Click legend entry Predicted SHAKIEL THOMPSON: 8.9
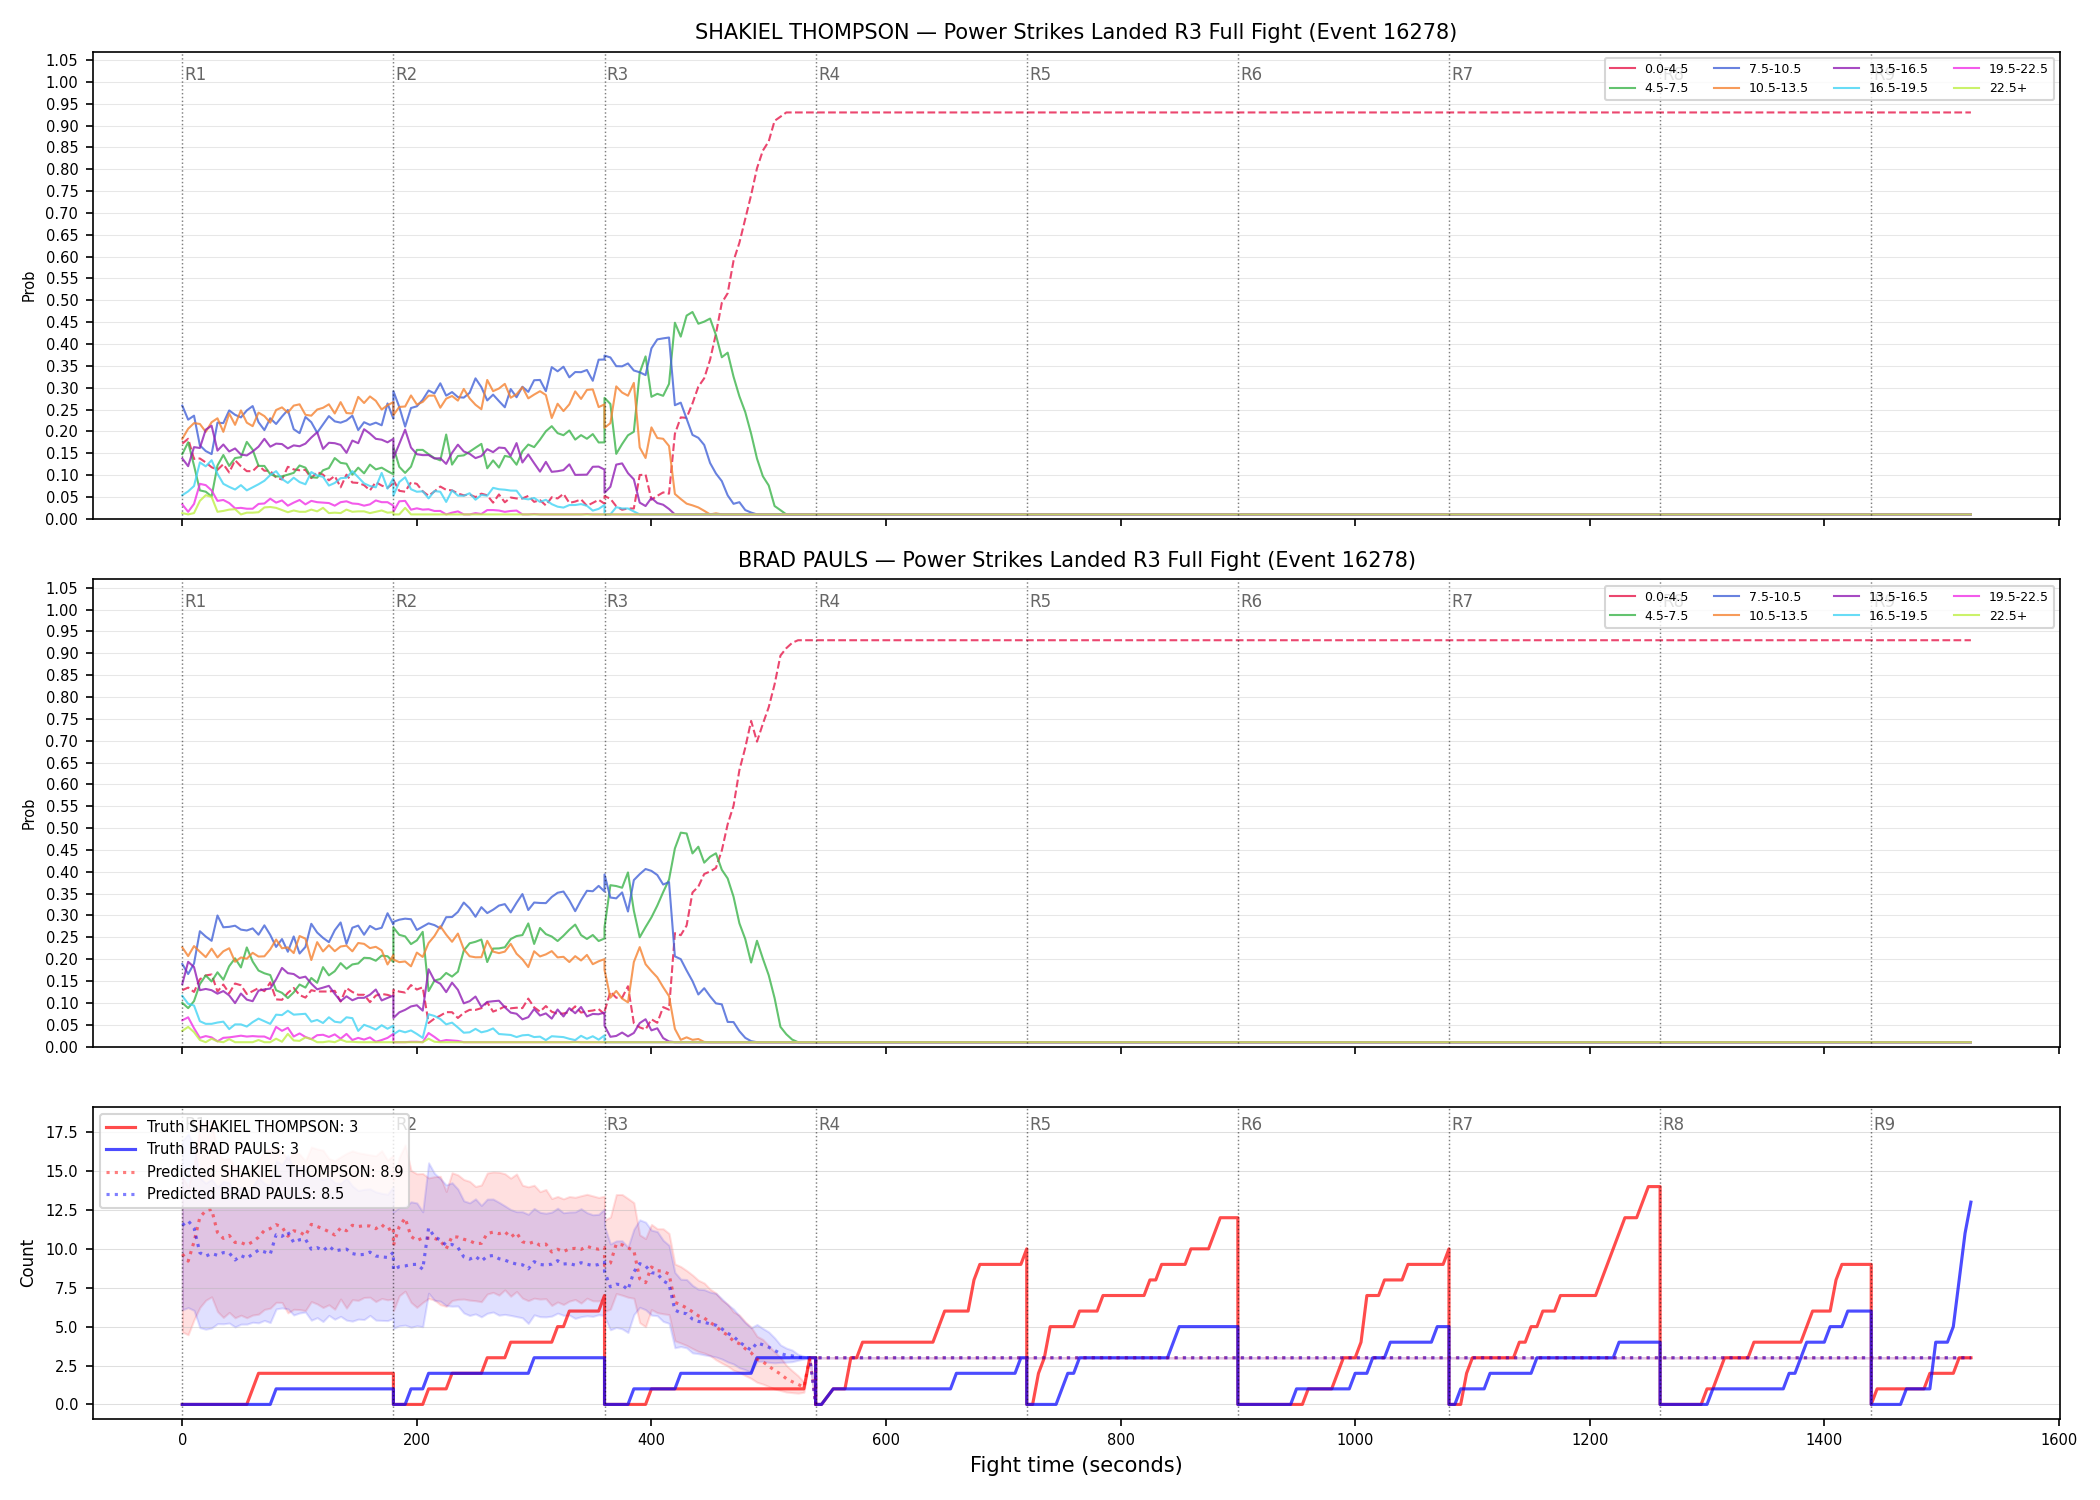 254,1172
